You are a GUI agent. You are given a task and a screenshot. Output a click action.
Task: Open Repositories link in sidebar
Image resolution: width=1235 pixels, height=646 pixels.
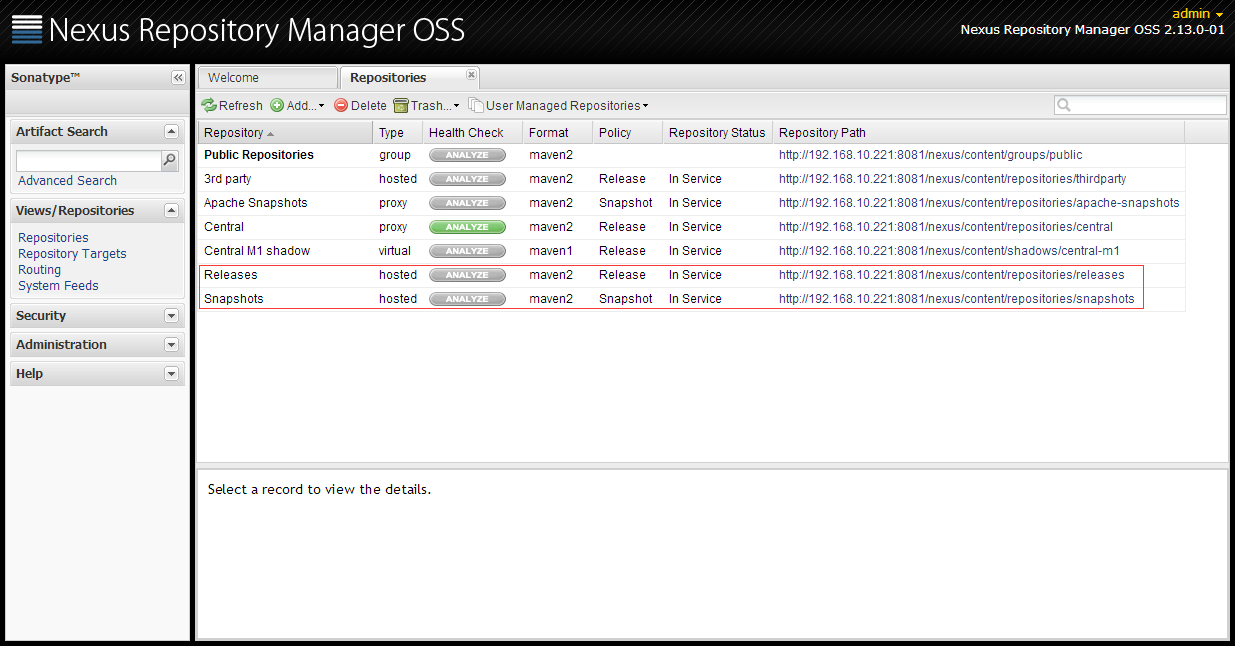pos(53,238)
